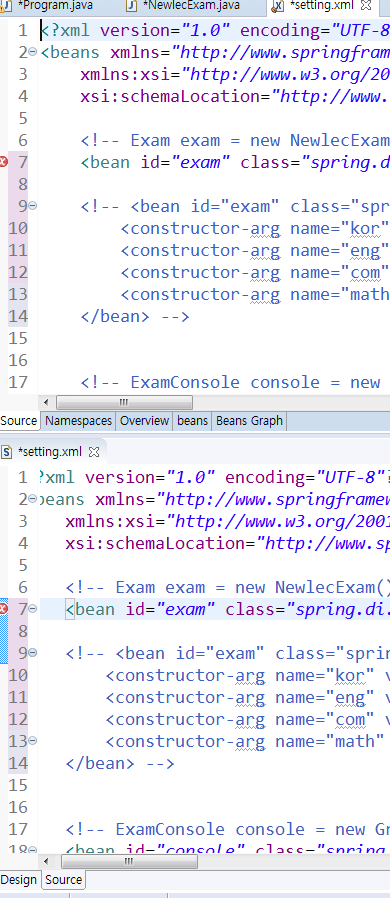Click left scroll arrow of bottom editor scrollbar
Viewport: 390px width, 898px height.
coord(46,861)
